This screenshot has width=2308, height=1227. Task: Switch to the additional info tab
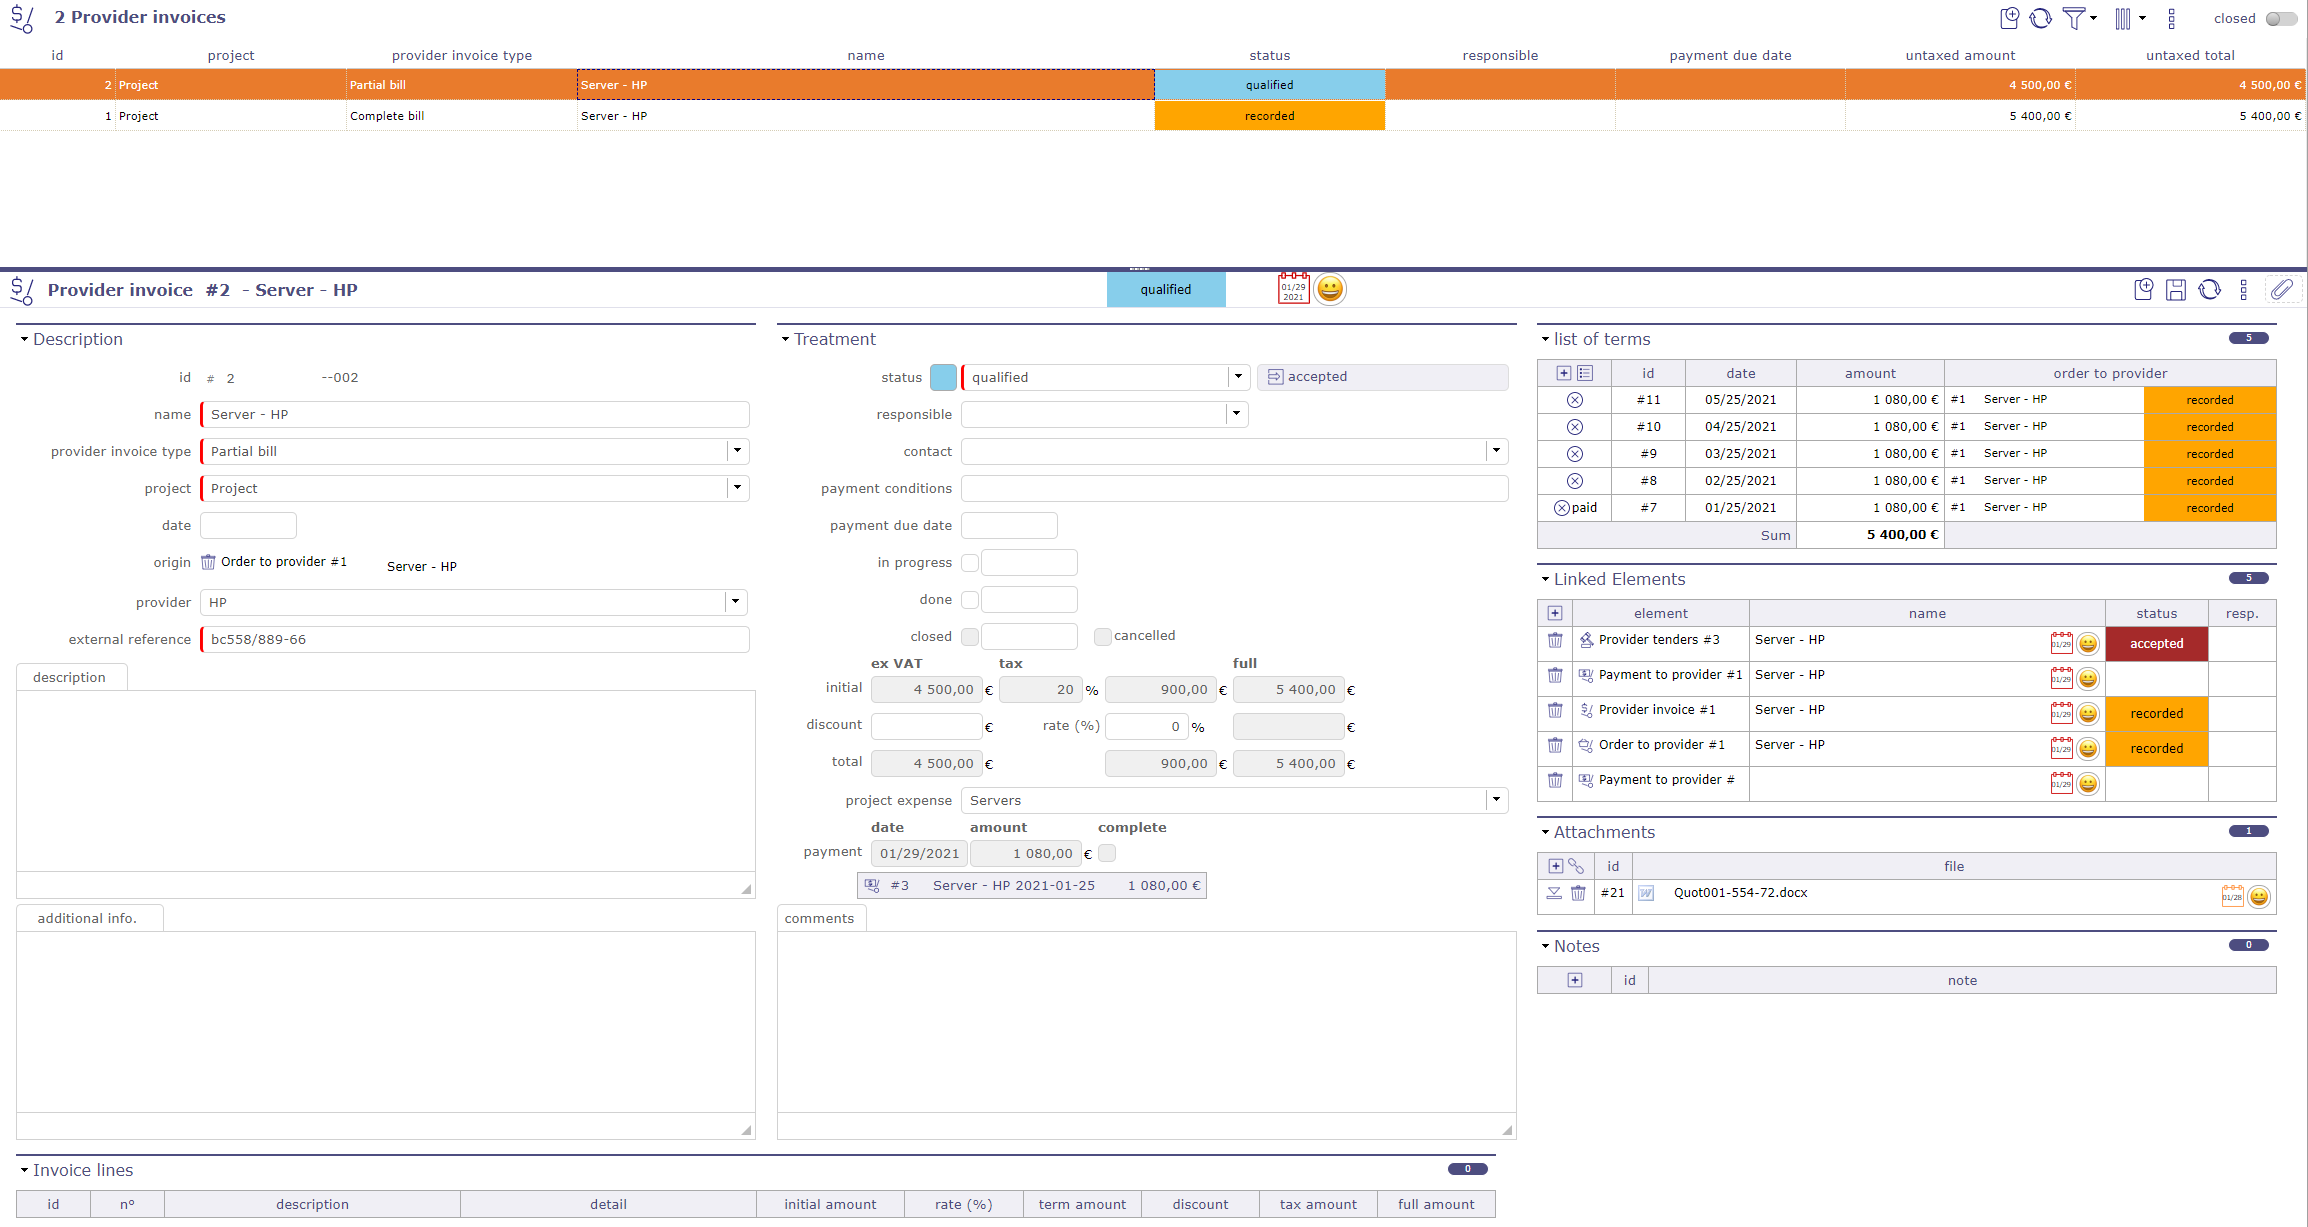click(89, 917)
